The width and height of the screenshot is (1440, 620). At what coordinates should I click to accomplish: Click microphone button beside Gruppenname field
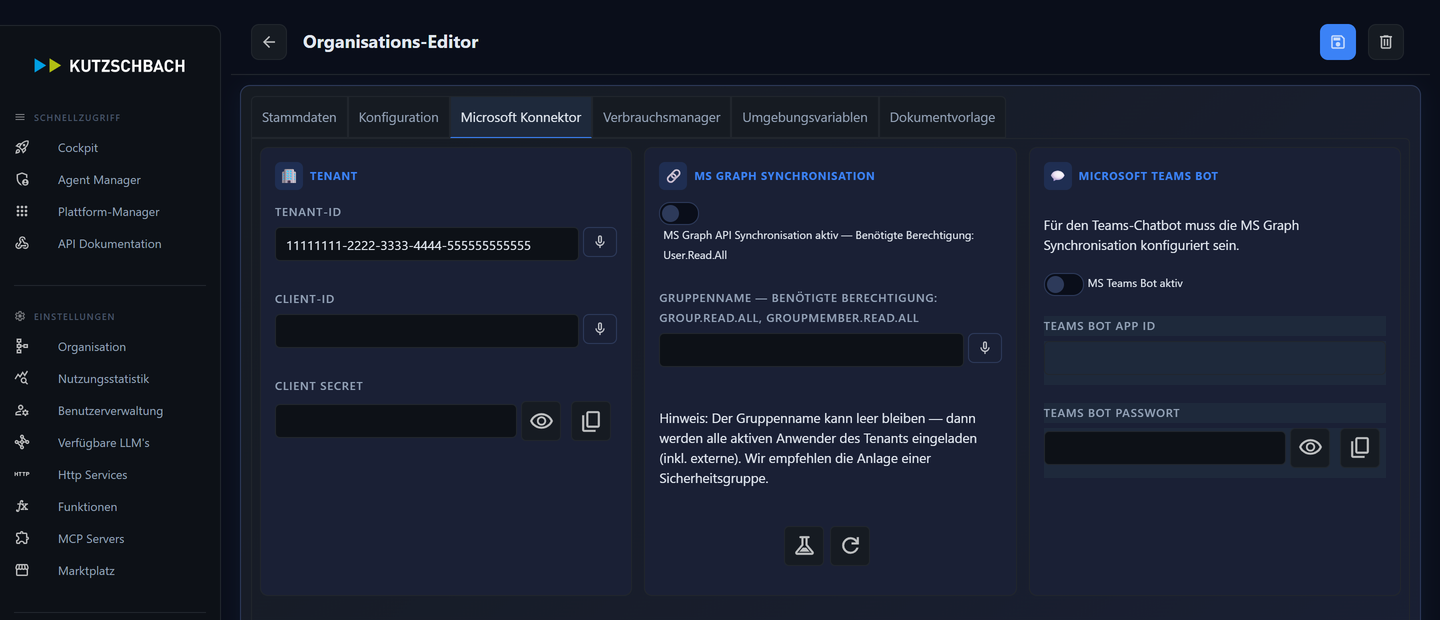[985, 348]
